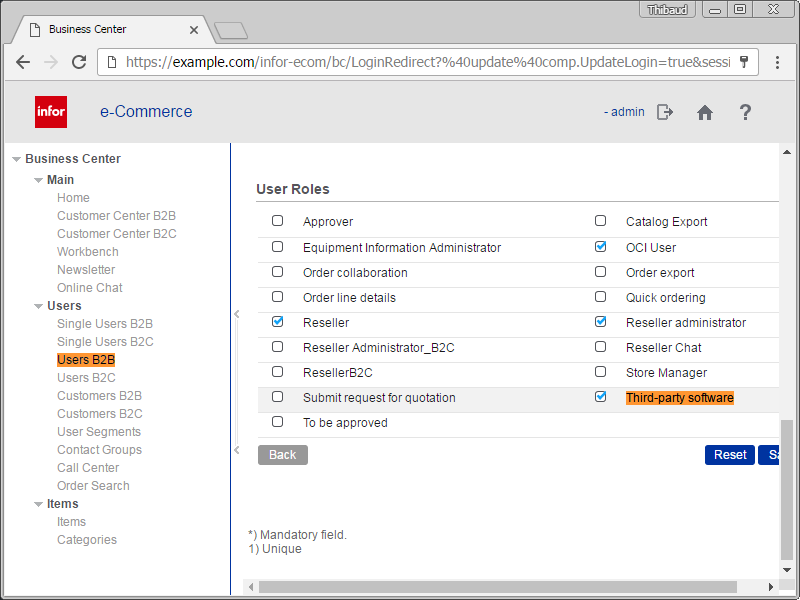Reload the page with refresh icon

(x=78, y=62)
